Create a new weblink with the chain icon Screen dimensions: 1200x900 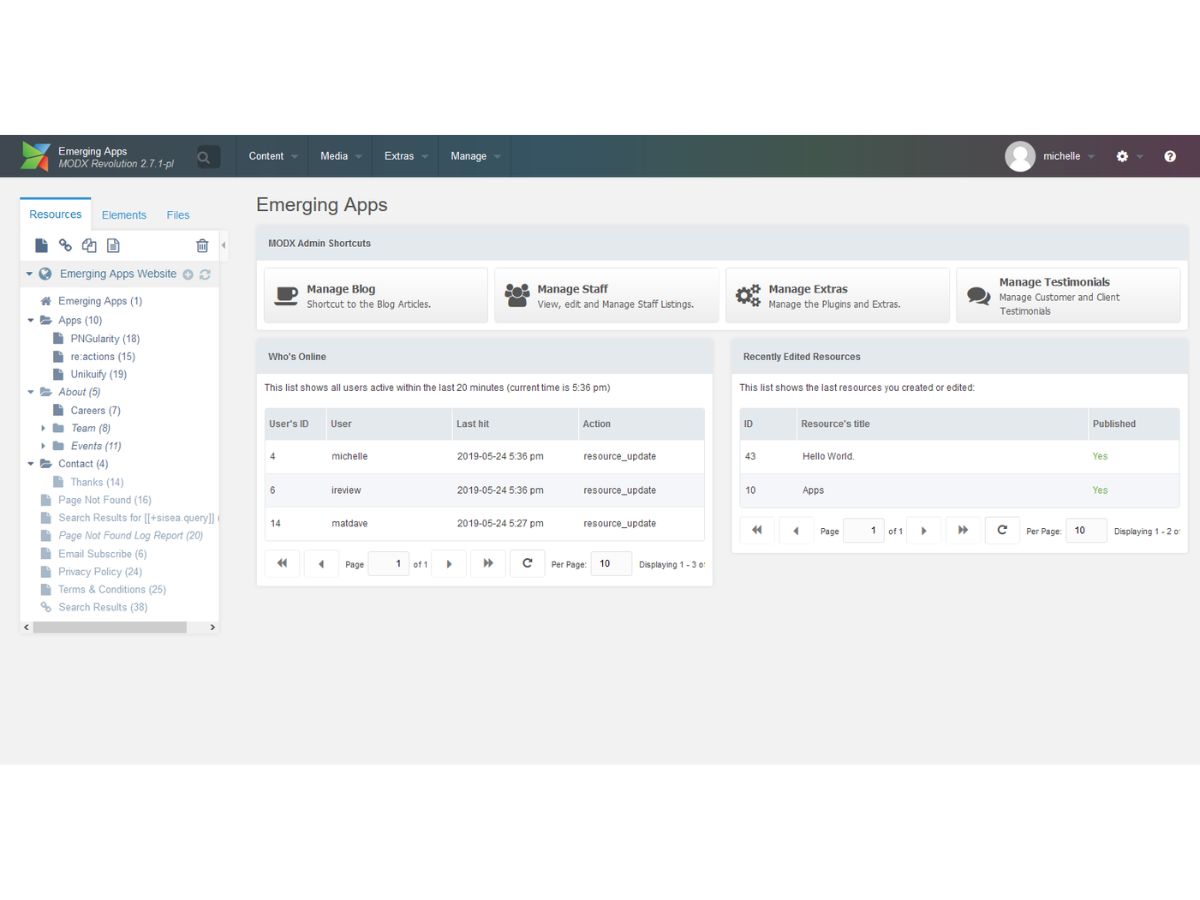[x=65, y=245]
